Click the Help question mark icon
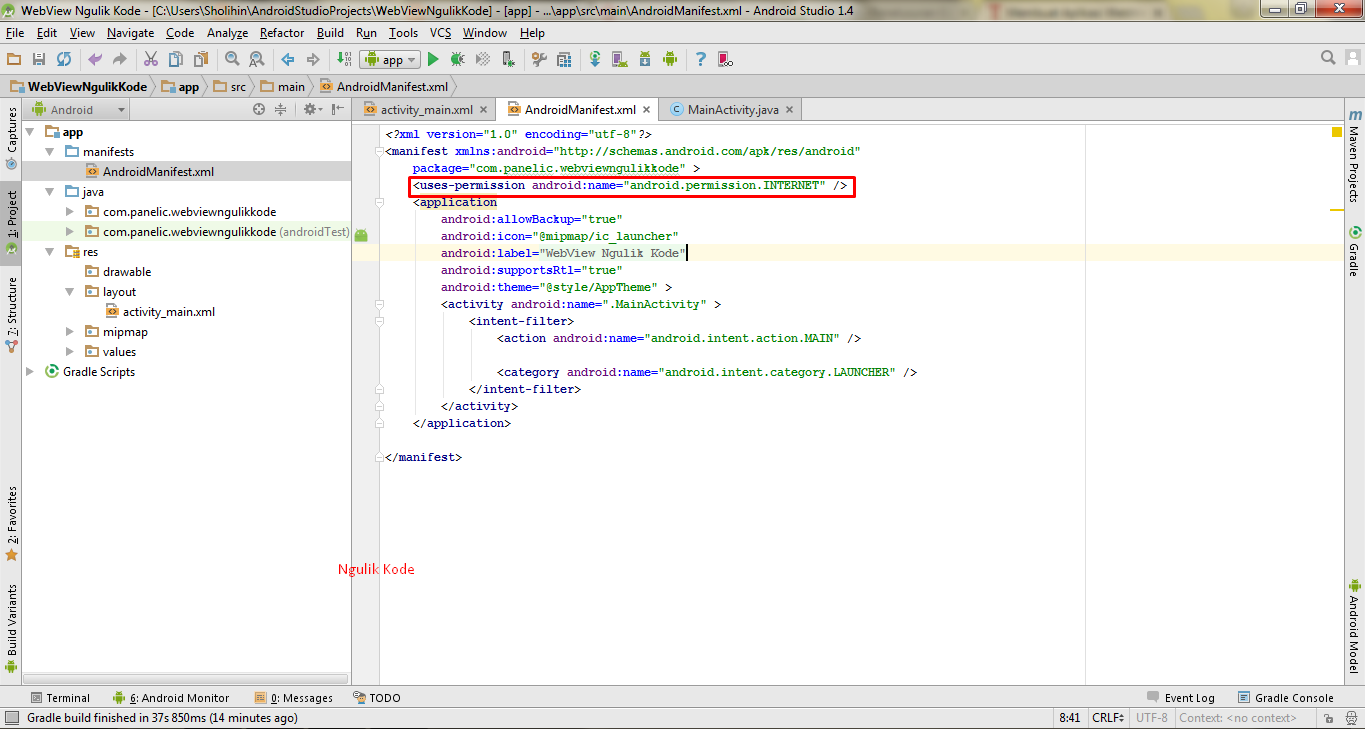The width and height of the screenshot is (1365, 729). tap(701, 60)
